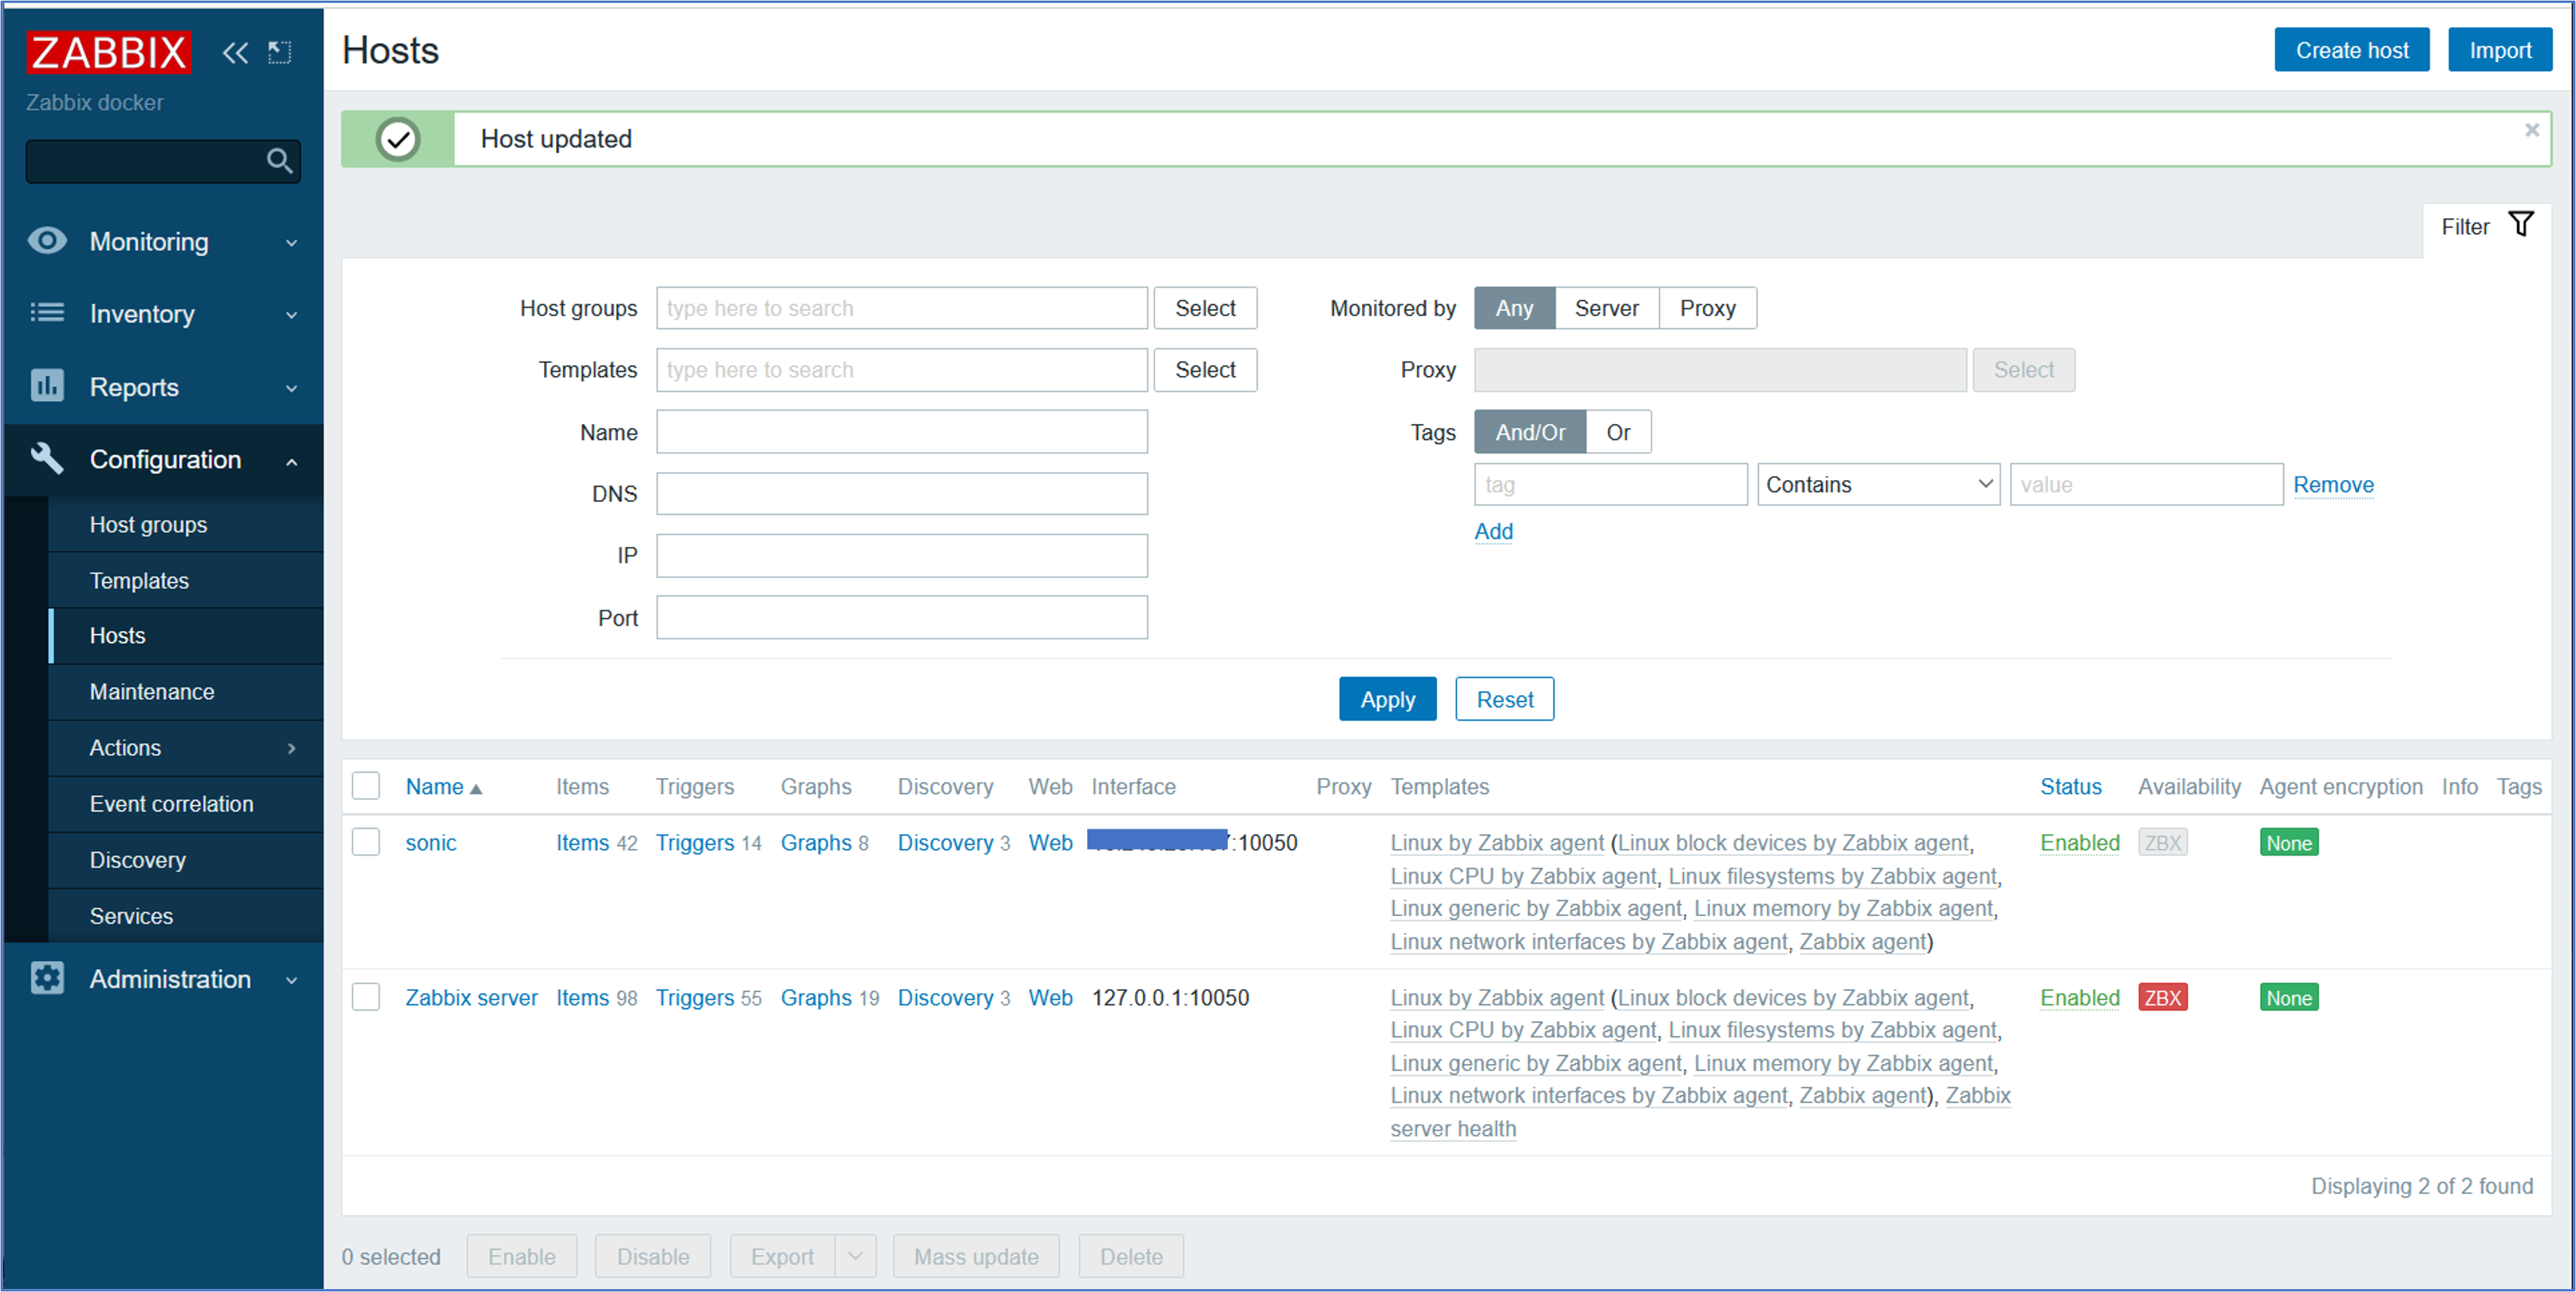Sort hosts by Status column
The image size is (2576, 1292).
coord(2070,786)
